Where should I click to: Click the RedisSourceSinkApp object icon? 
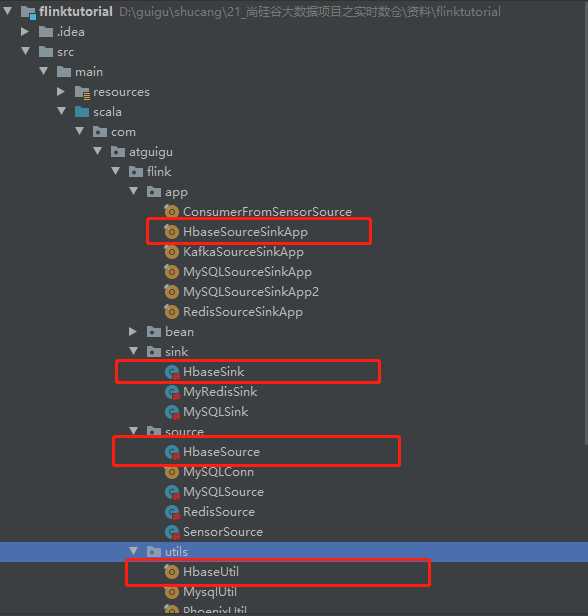pyautogui.click(x=172, y=312)
